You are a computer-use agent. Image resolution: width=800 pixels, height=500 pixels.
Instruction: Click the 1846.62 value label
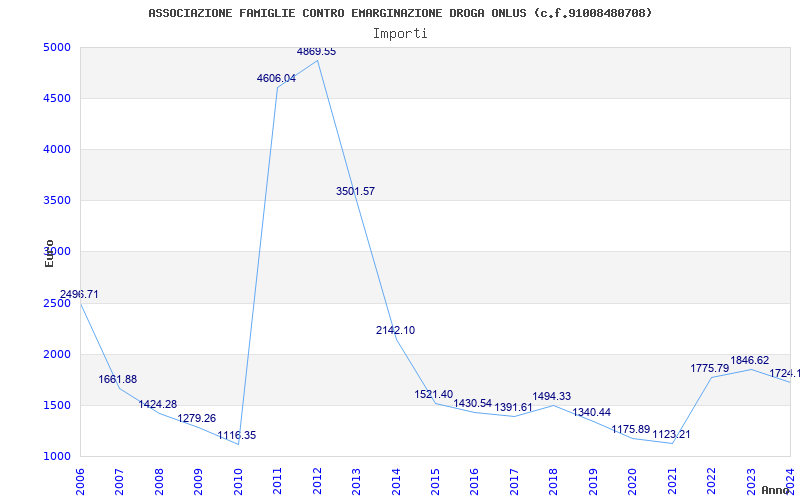[749, 361]
